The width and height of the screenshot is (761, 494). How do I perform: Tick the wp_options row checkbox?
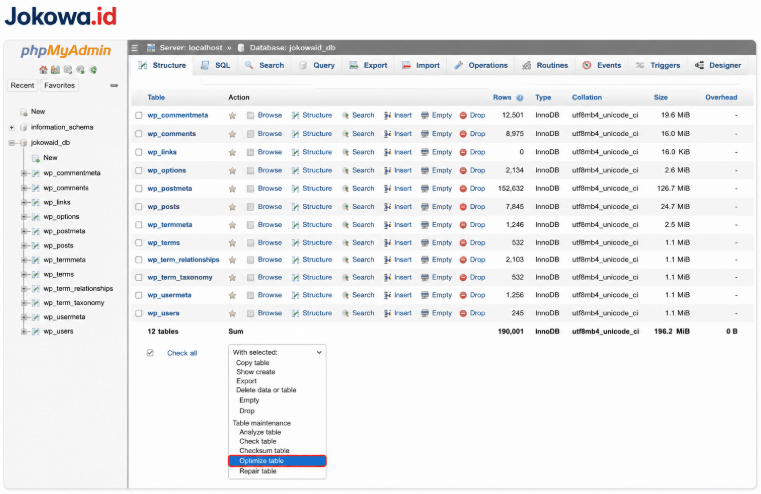pos(139,170)
